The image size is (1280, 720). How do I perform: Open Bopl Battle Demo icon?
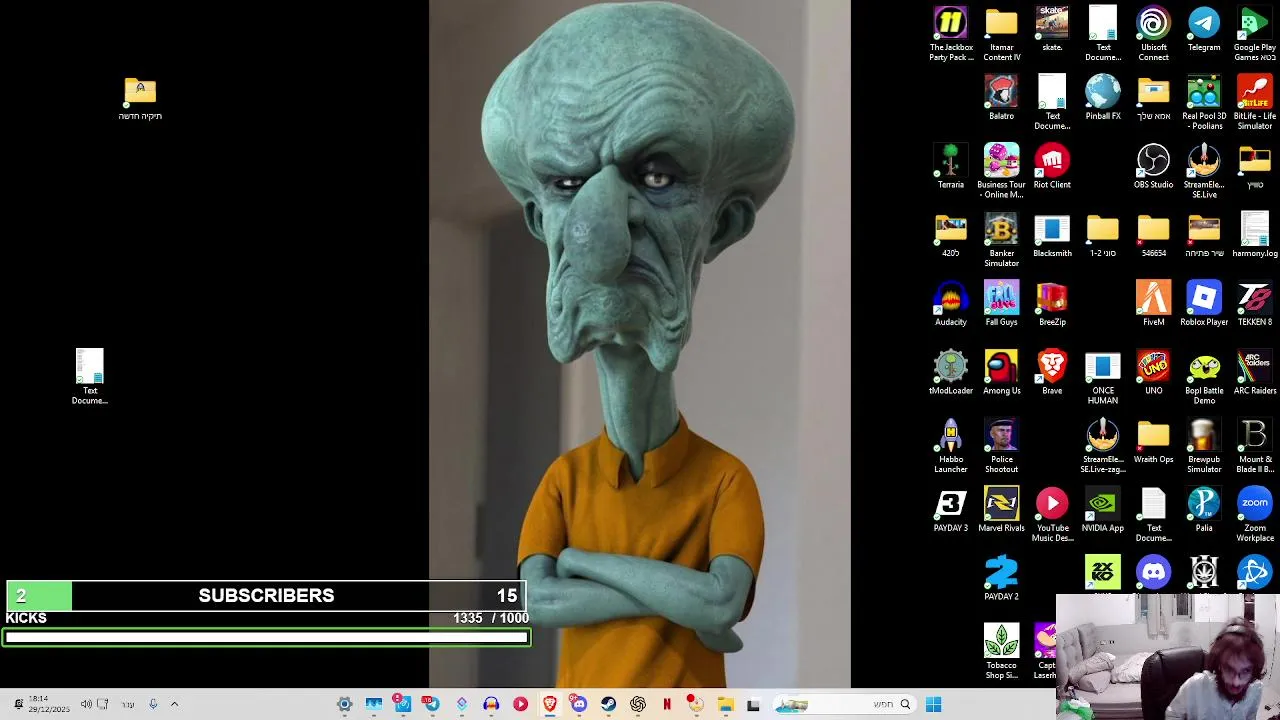click(x=1204, y=378)
